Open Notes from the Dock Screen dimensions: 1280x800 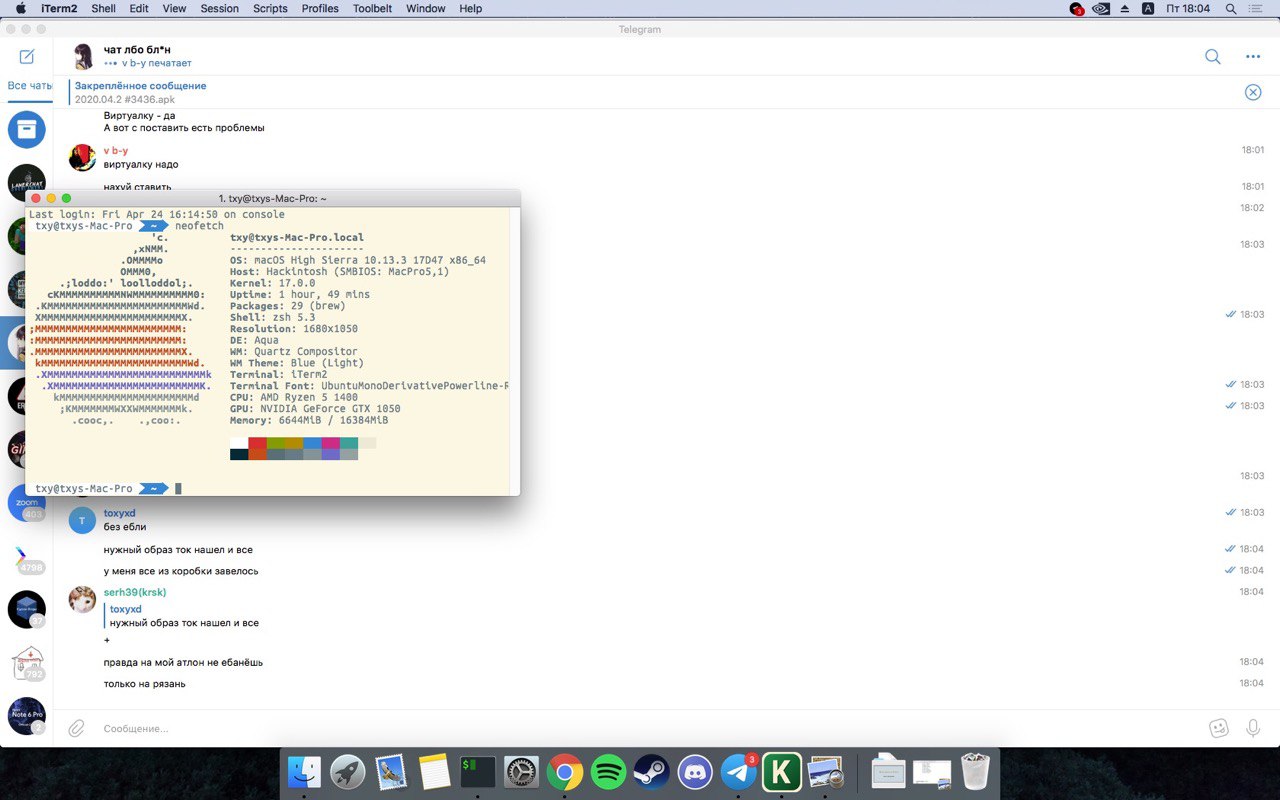pyautogui.click(x=435, y=772)
